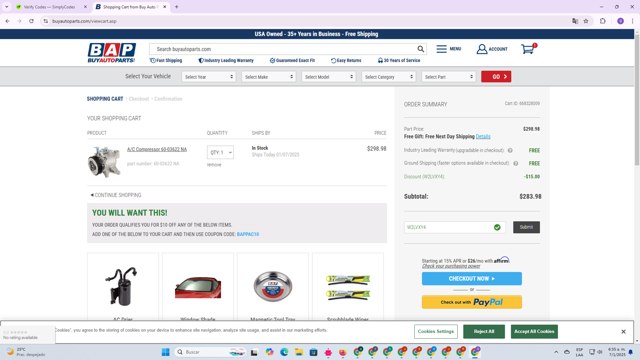Click the 30 Years of Service badge
This screenshot has height=360, width=640.
click(x=399, y=60)
